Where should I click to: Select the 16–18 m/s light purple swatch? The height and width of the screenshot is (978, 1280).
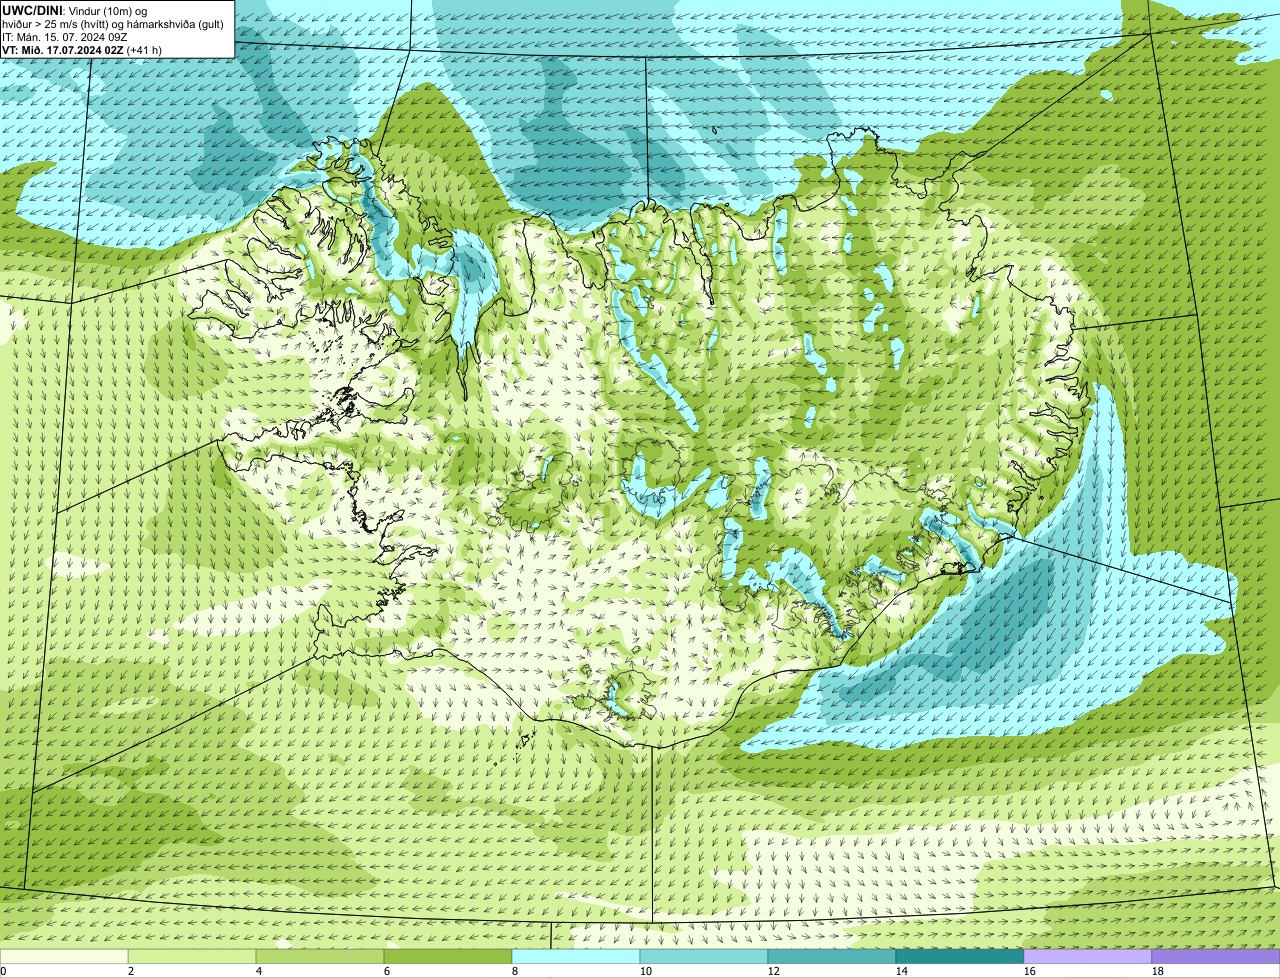1088,956
